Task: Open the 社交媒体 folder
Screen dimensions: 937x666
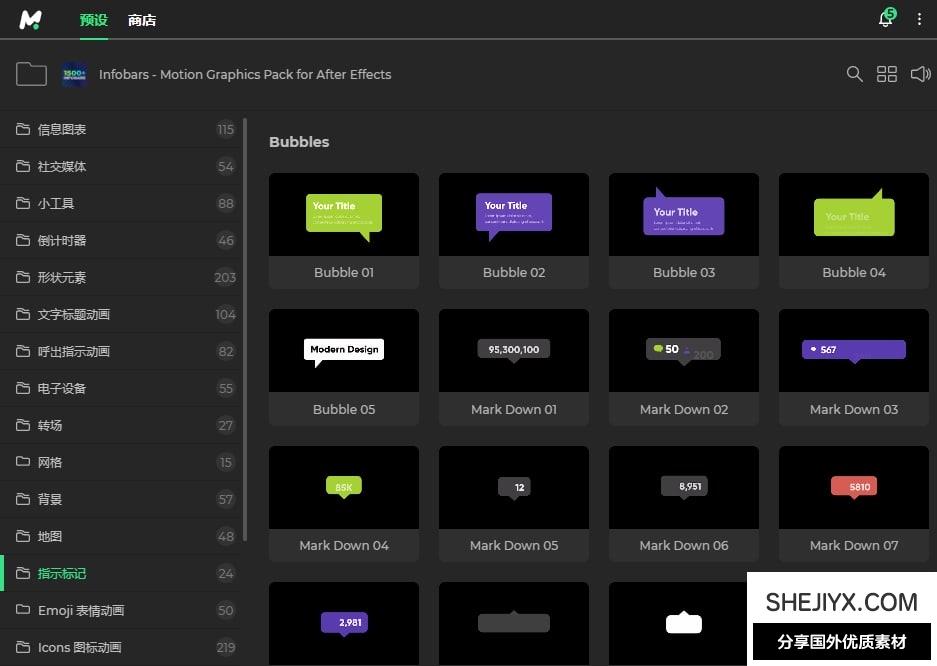Action: pyautogui.click(x=62, y=166)
